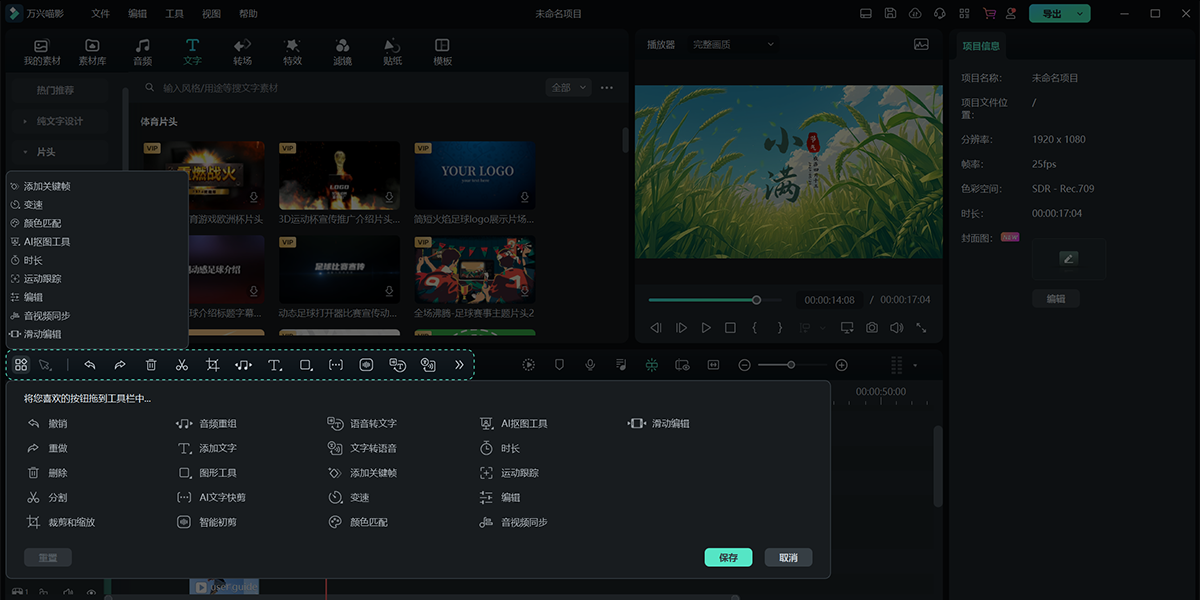Open the 文件 menu

[100, 14]
